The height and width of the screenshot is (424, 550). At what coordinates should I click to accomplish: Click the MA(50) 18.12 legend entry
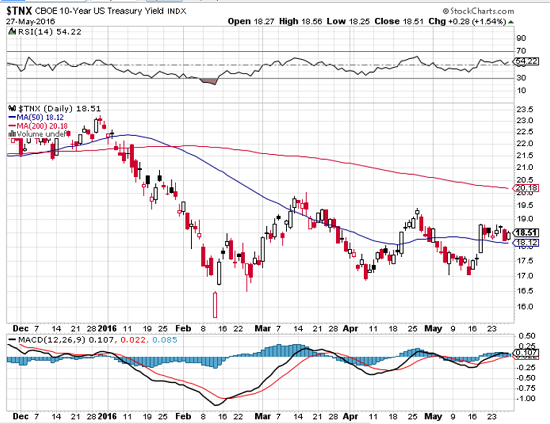36,117
